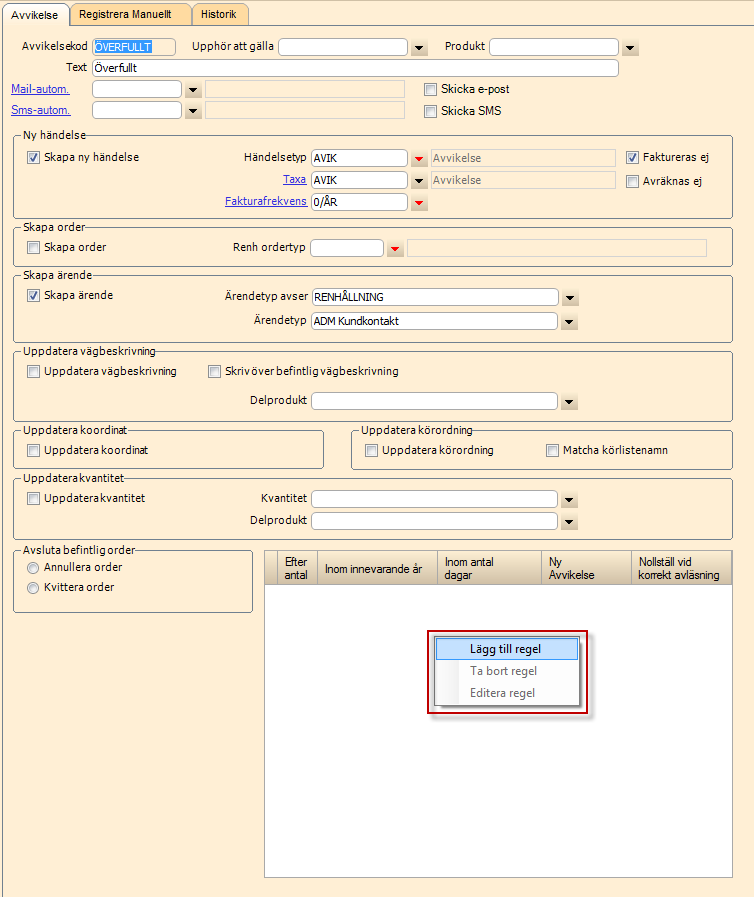Click the Inom innevarande år column header
The height and width of the screenshot is (897, 754).
377,568
